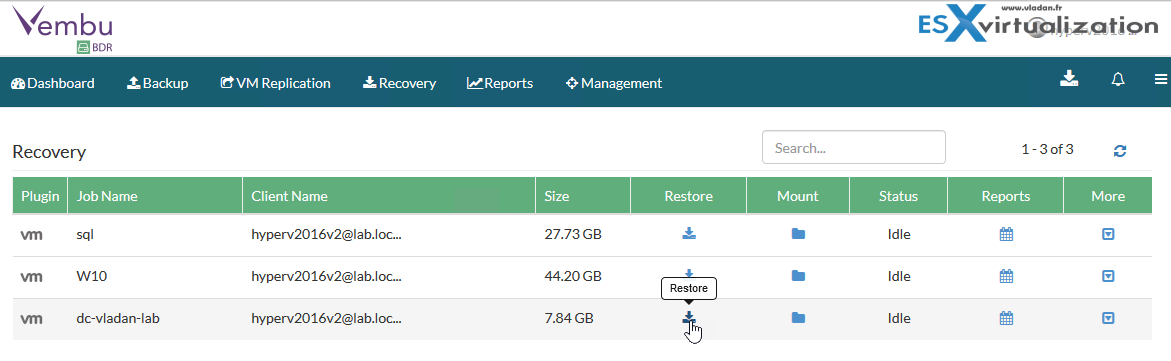Select job name W10
The image size is (1171, 361).
[91, 276]
